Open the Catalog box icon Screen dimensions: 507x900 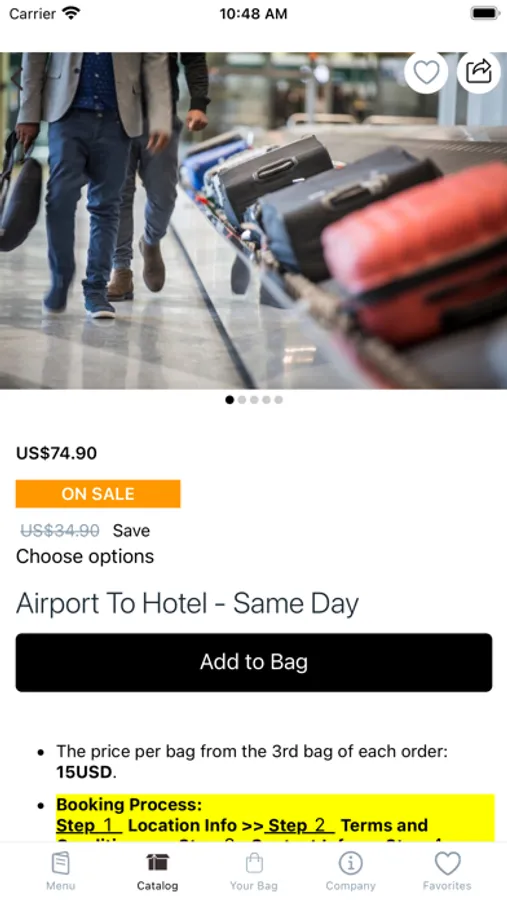[157, 862]
